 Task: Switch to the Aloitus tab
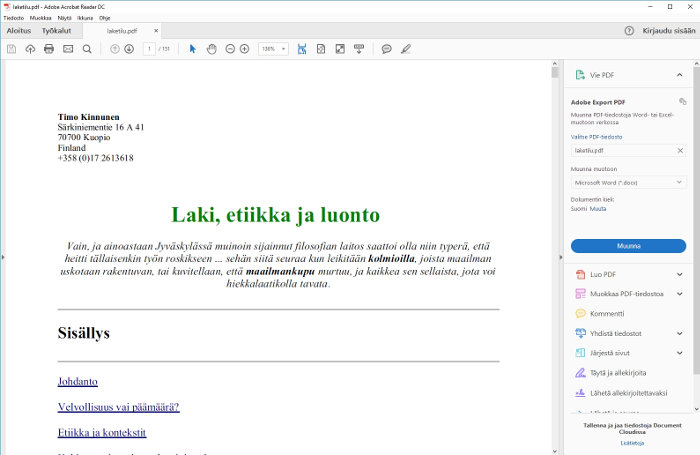coord(19,31)
